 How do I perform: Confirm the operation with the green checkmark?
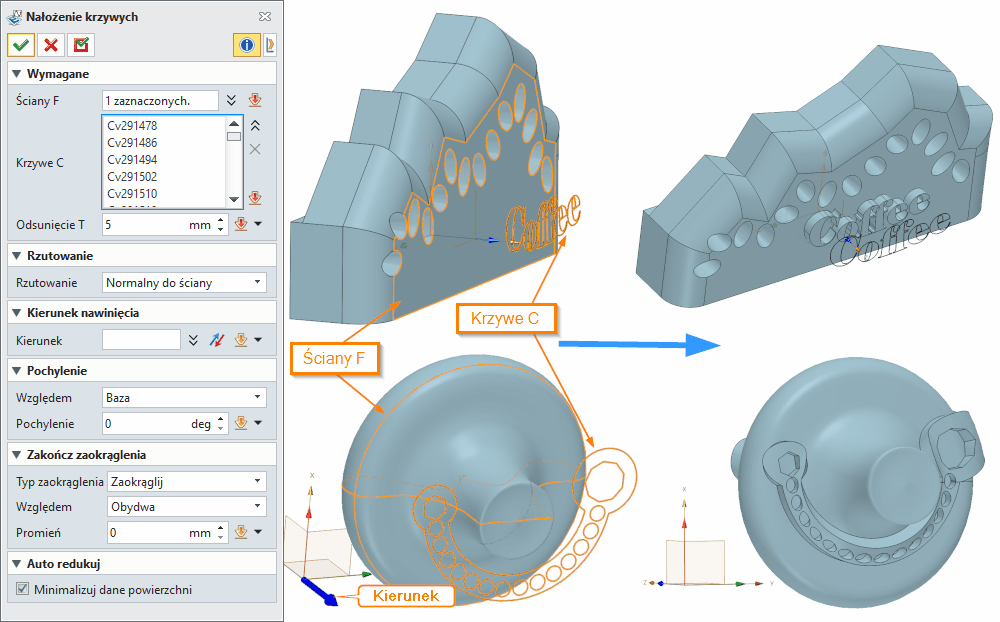tap(20, 45)
